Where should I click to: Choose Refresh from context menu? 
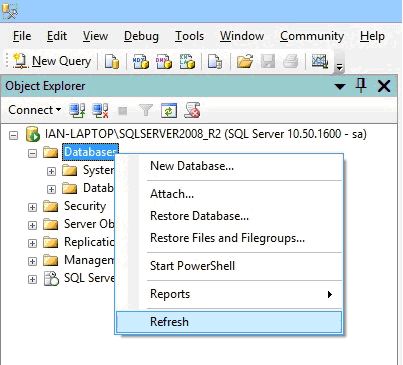coord(229,322)
